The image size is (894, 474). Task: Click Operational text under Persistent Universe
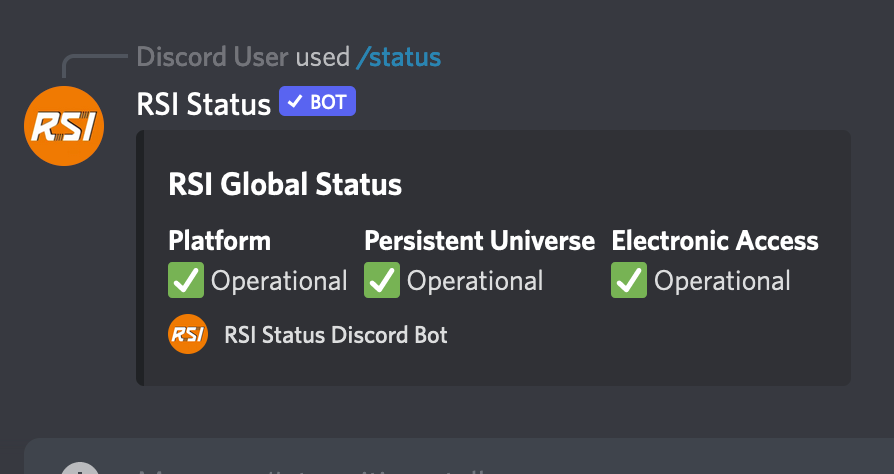click(x=475, y=281)
